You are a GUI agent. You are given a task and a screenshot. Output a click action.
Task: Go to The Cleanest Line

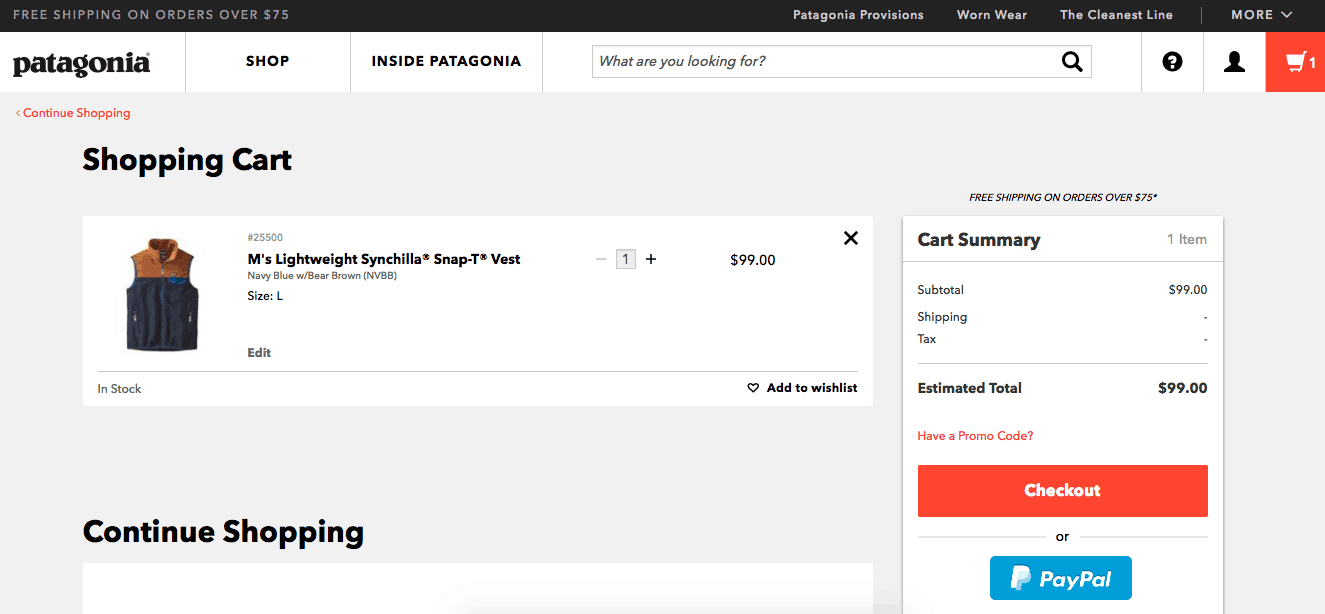[x=1116, y=15]
